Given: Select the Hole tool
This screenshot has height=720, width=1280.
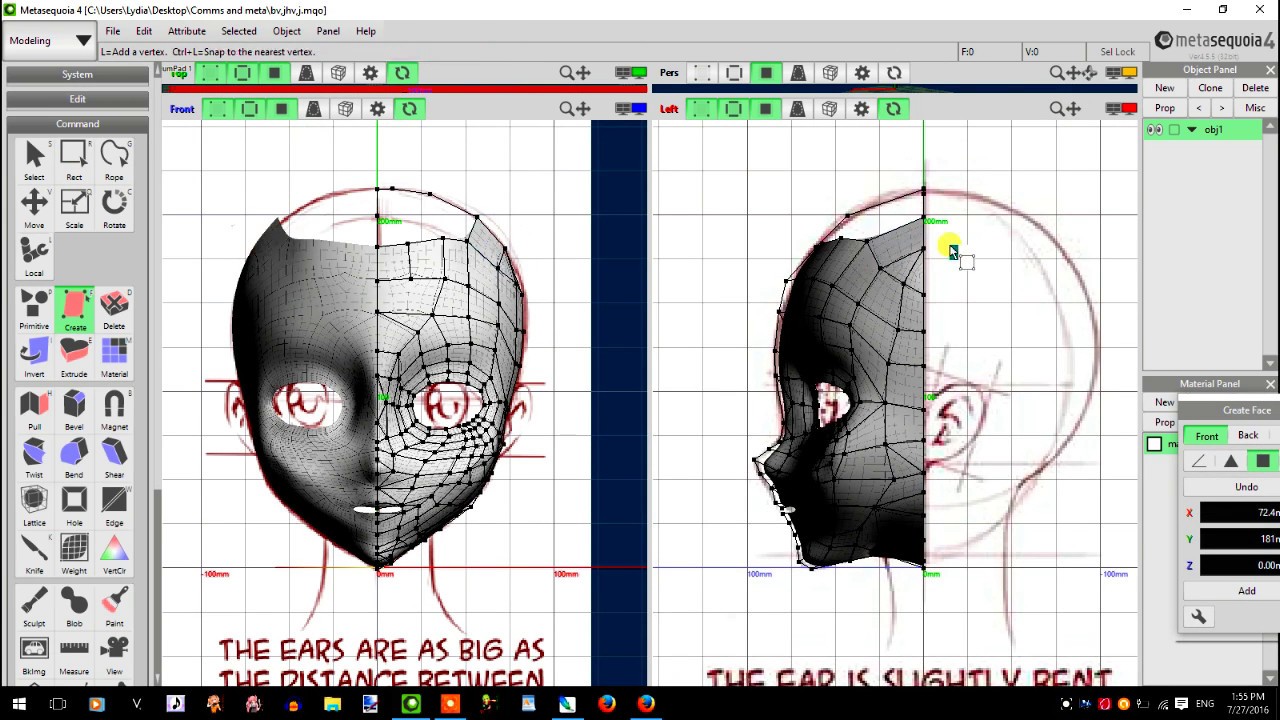Looking at the screenshot, I should coord(74,506).
